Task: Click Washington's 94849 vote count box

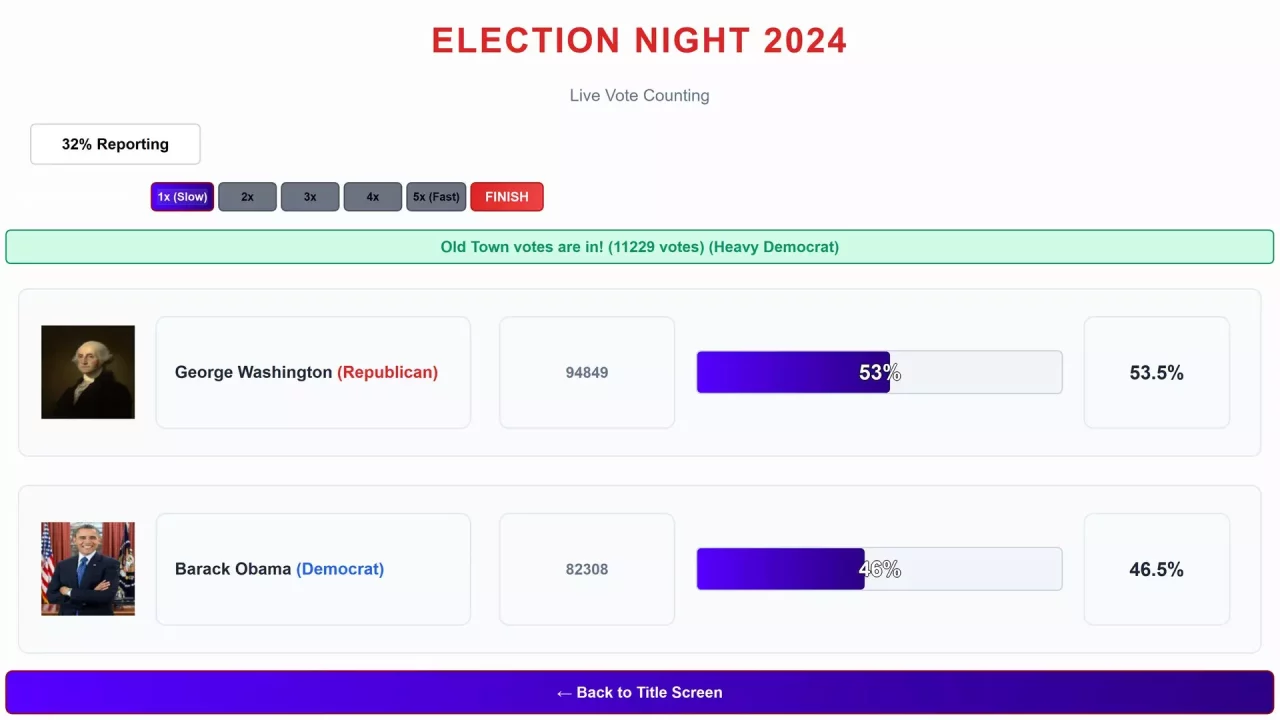Action: pyautogui.click(x=587, y=372)
